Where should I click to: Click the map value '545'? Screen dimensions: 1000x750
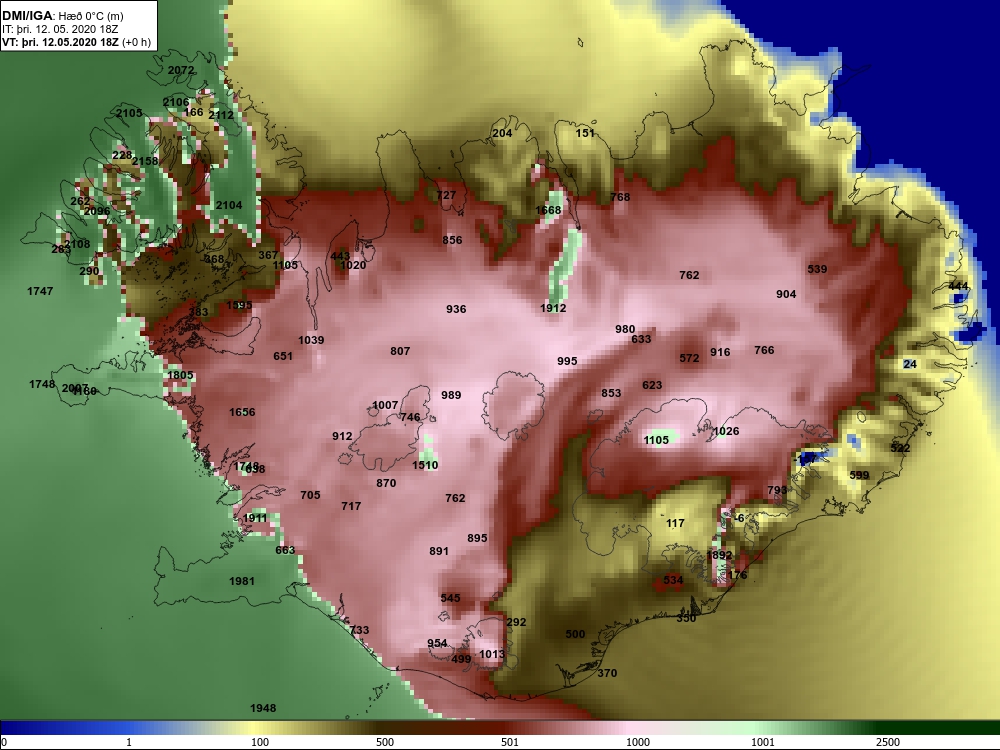click(450, 598)
